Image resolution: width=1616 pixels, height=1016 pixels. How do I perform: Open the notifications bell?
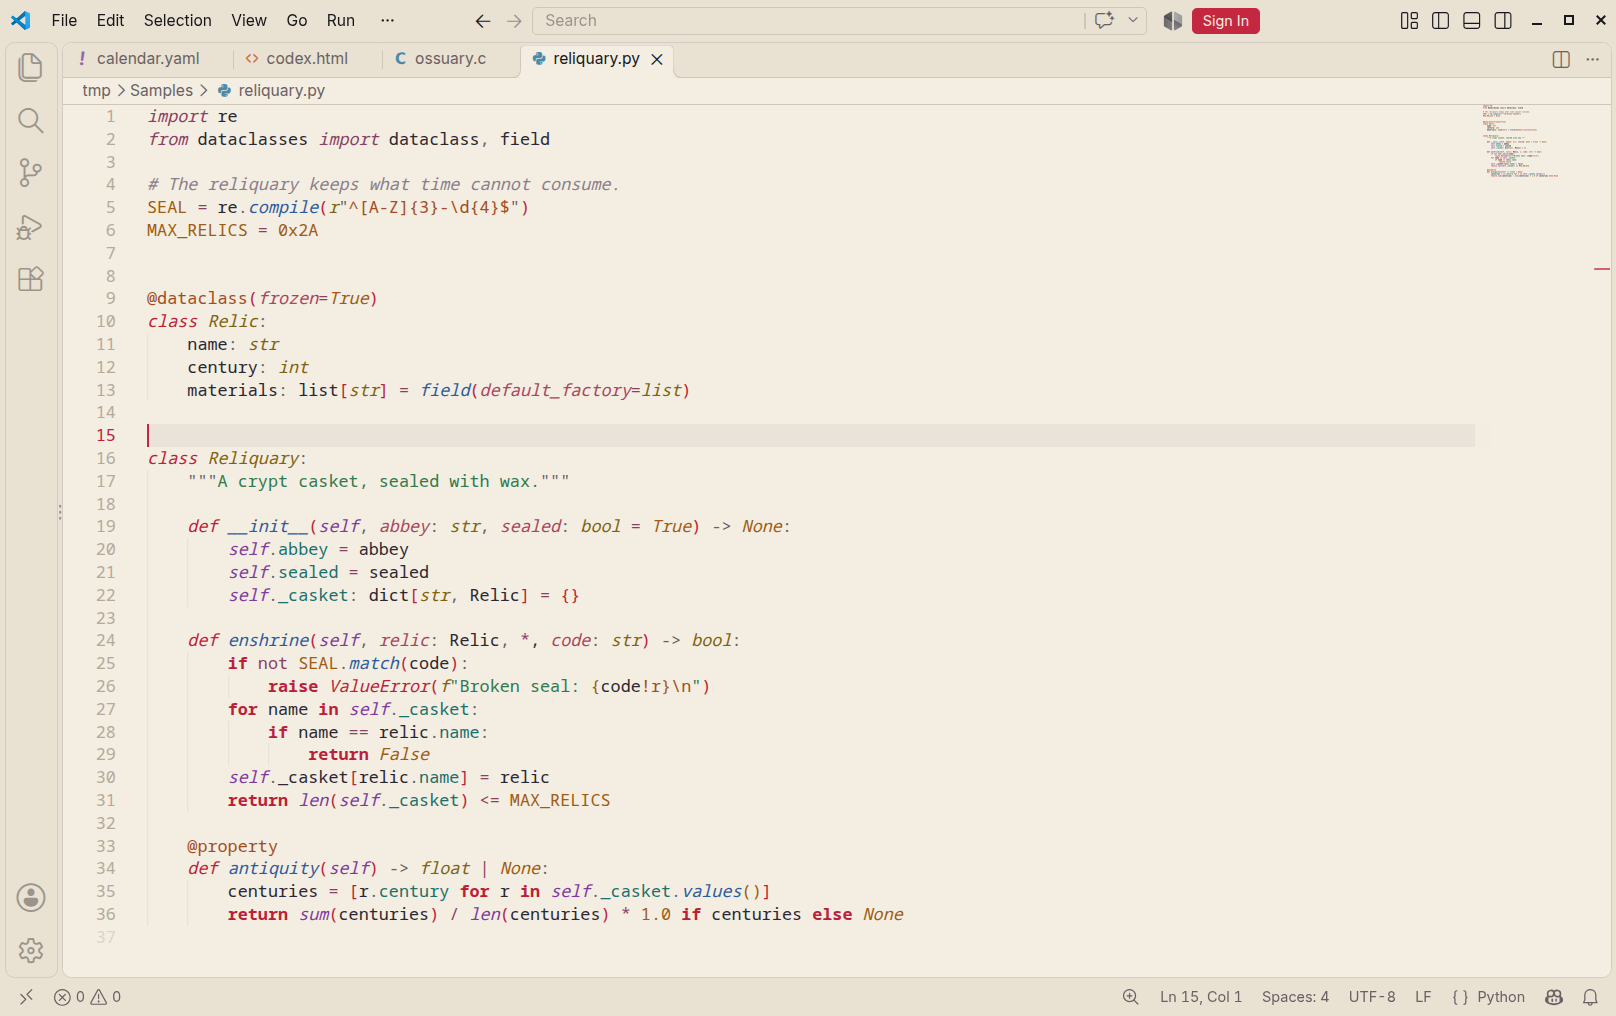pos(1590,997)
